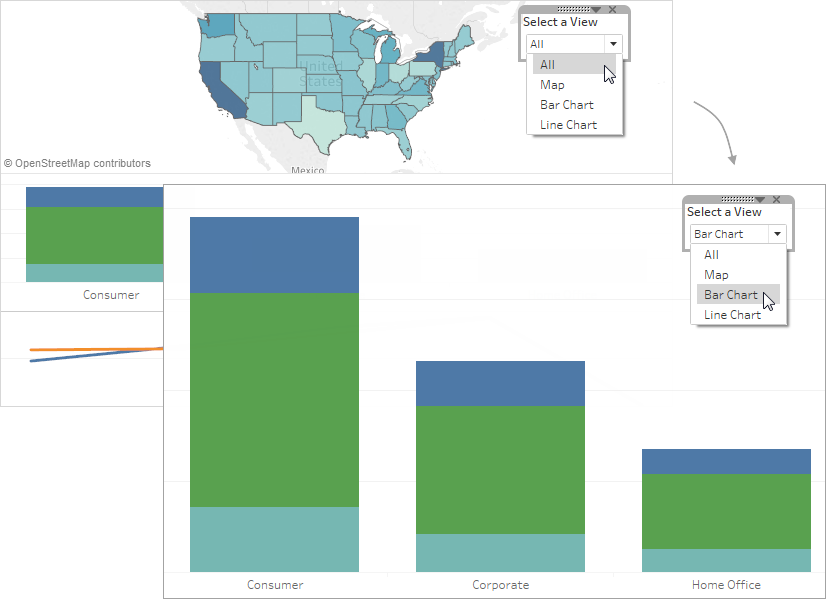Click the green segment of the Corporate bar

point(500,470)
